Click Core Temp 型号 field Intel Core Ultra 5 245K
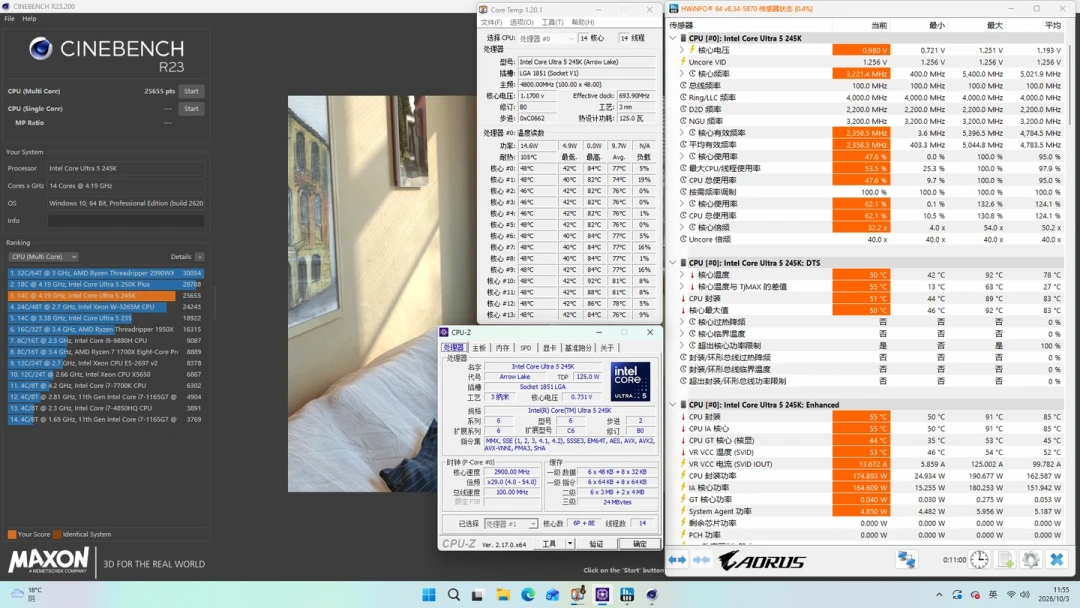Screen dimensions: 1080x608 click(x=586, y=61)
